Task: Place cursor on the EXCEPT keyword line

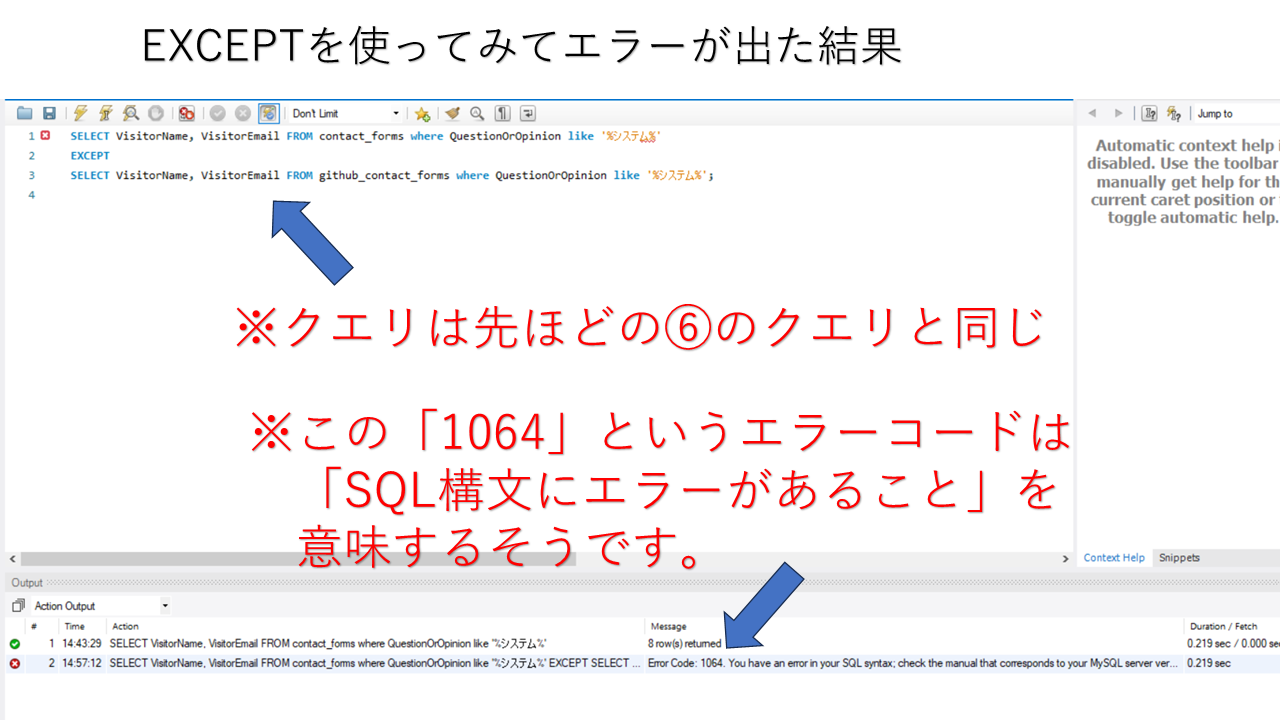Action: pos(90,156)
